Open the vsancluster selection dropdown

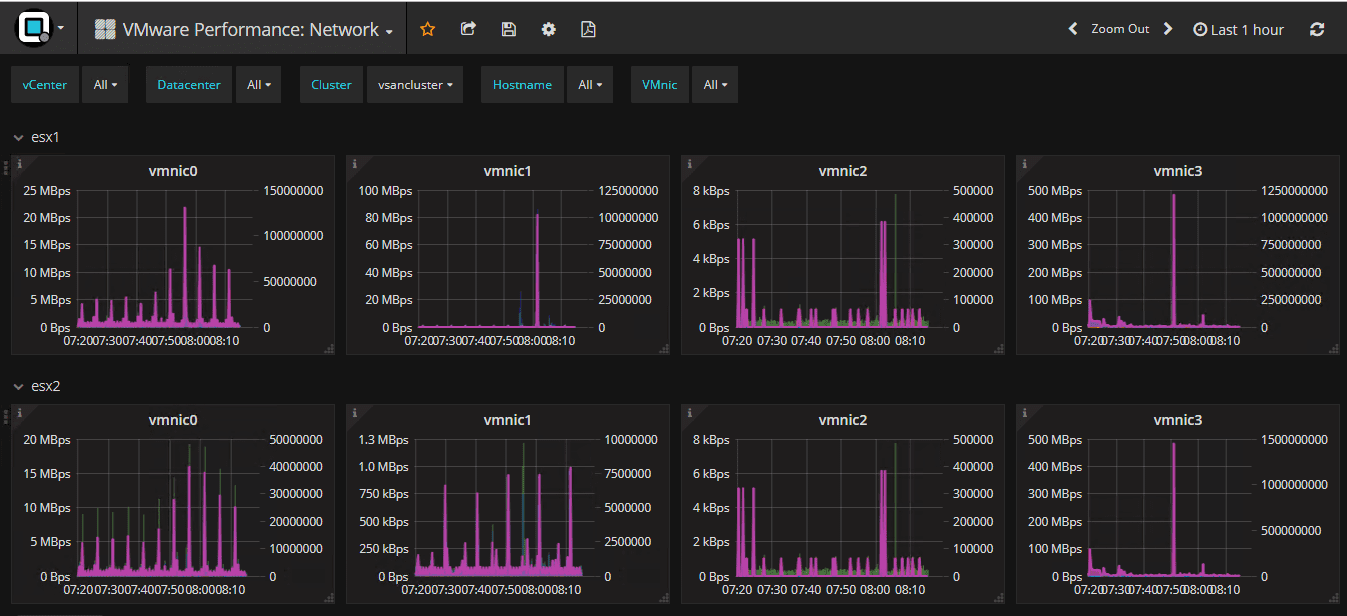click(x=414, y=84)
